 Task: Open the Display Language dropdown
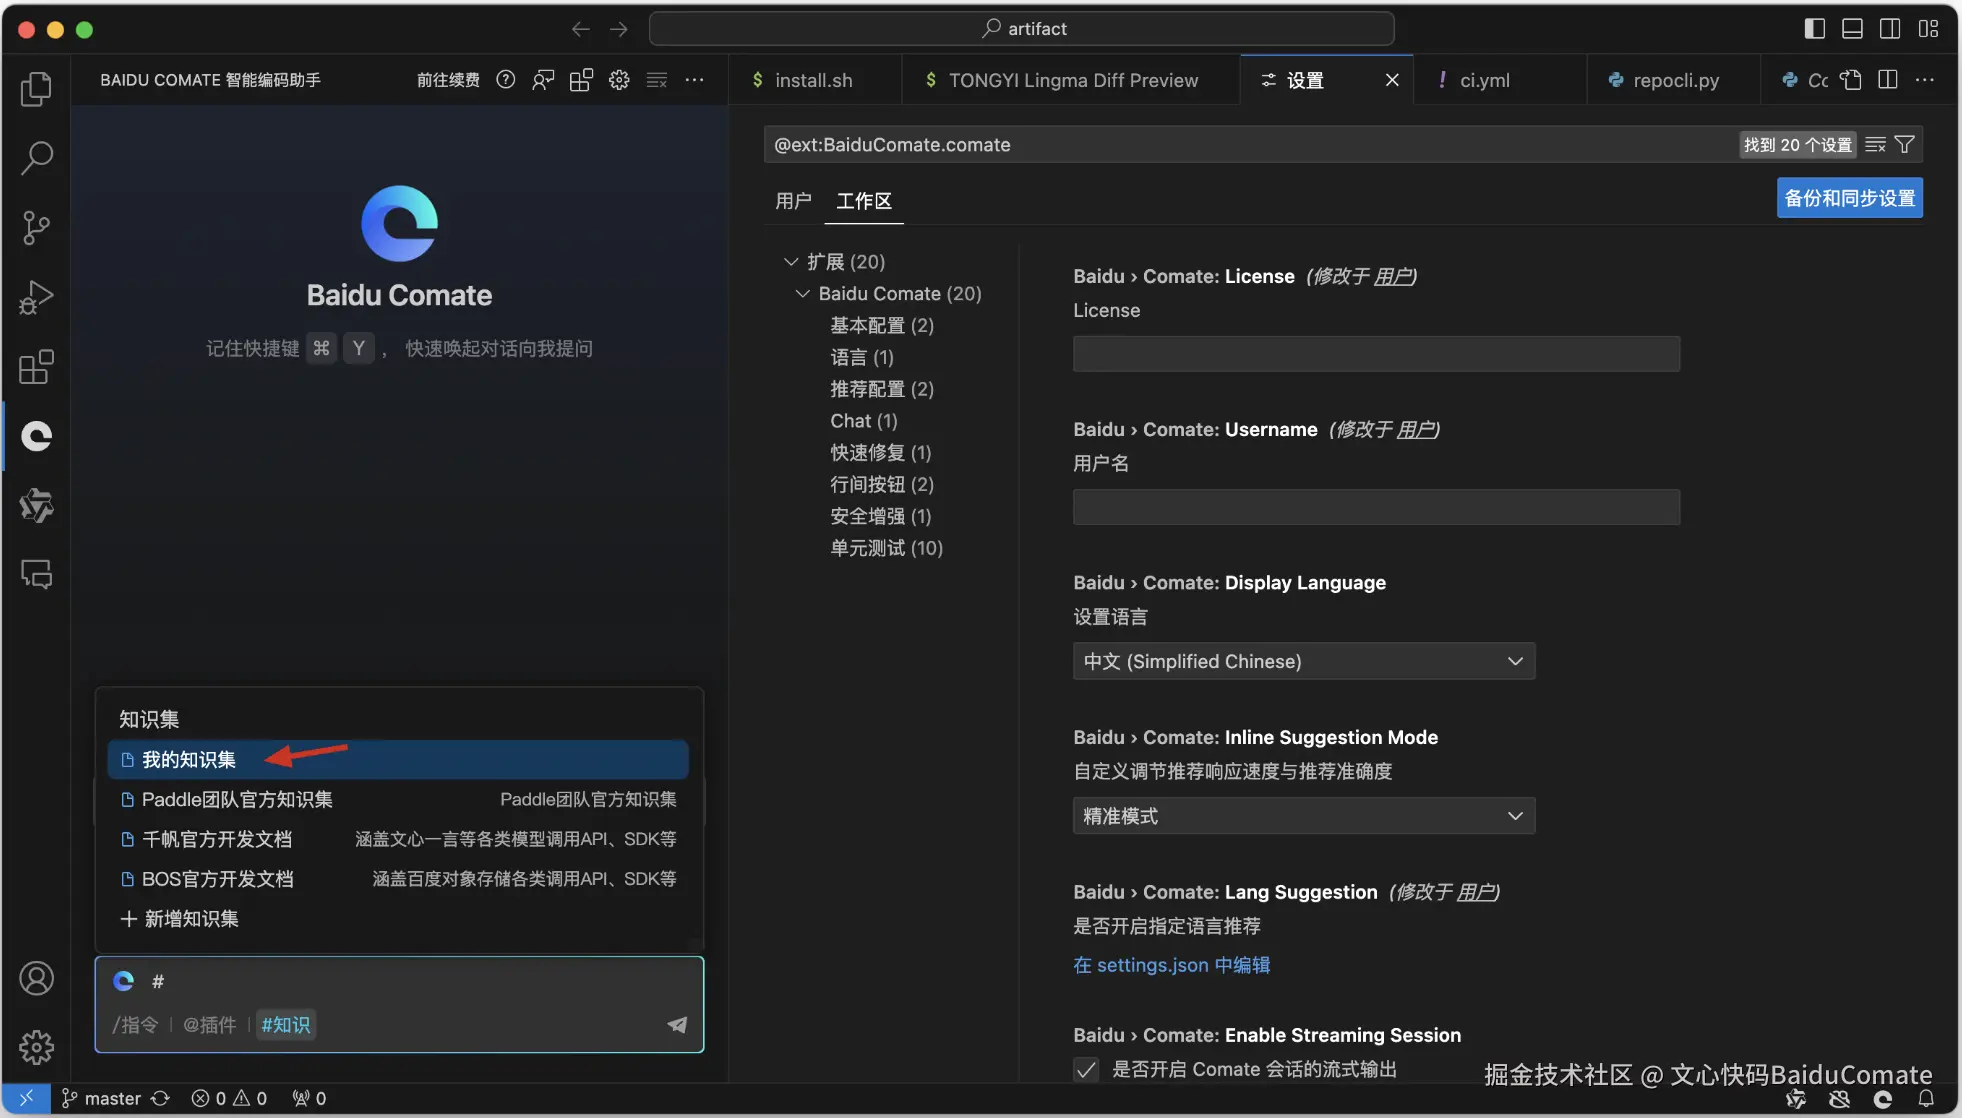1303,662
